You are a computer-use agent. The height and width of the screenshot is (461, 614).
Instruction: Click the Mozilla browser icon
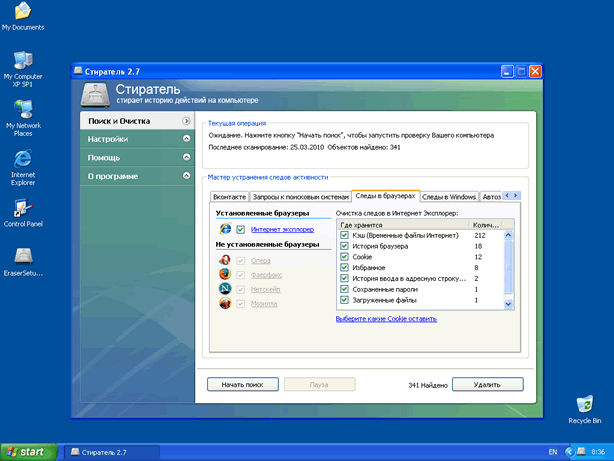224,303
